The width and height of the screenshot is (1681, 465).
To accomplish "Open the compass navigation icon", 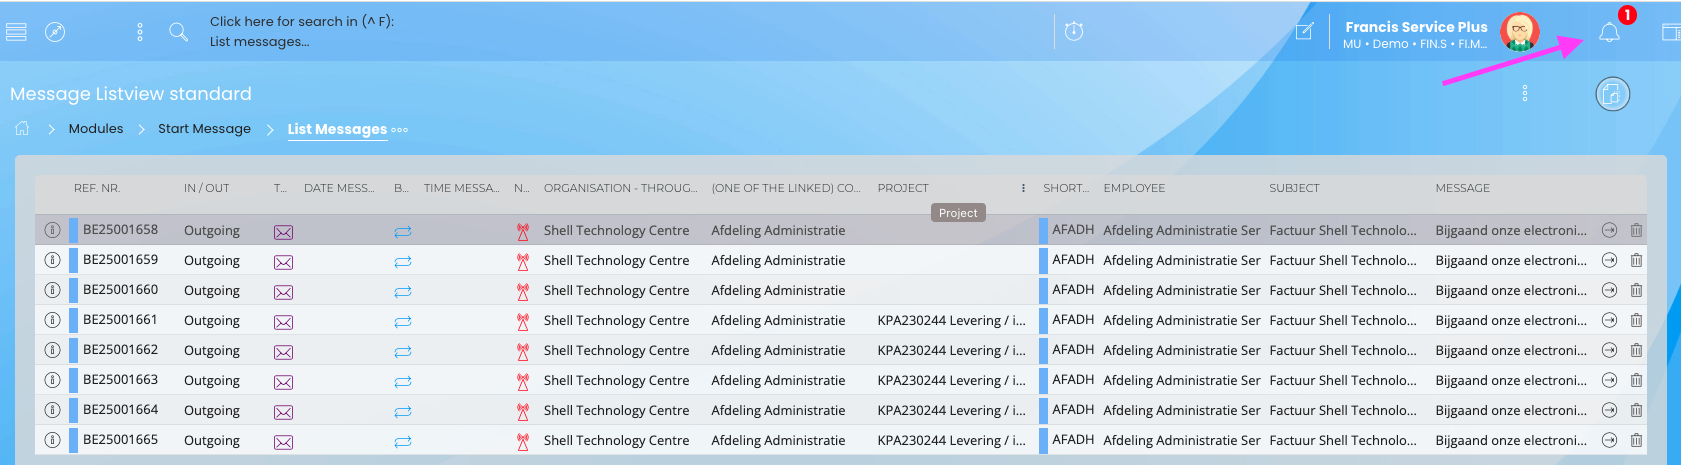I will pyautogui.click(x=55, y=32).
